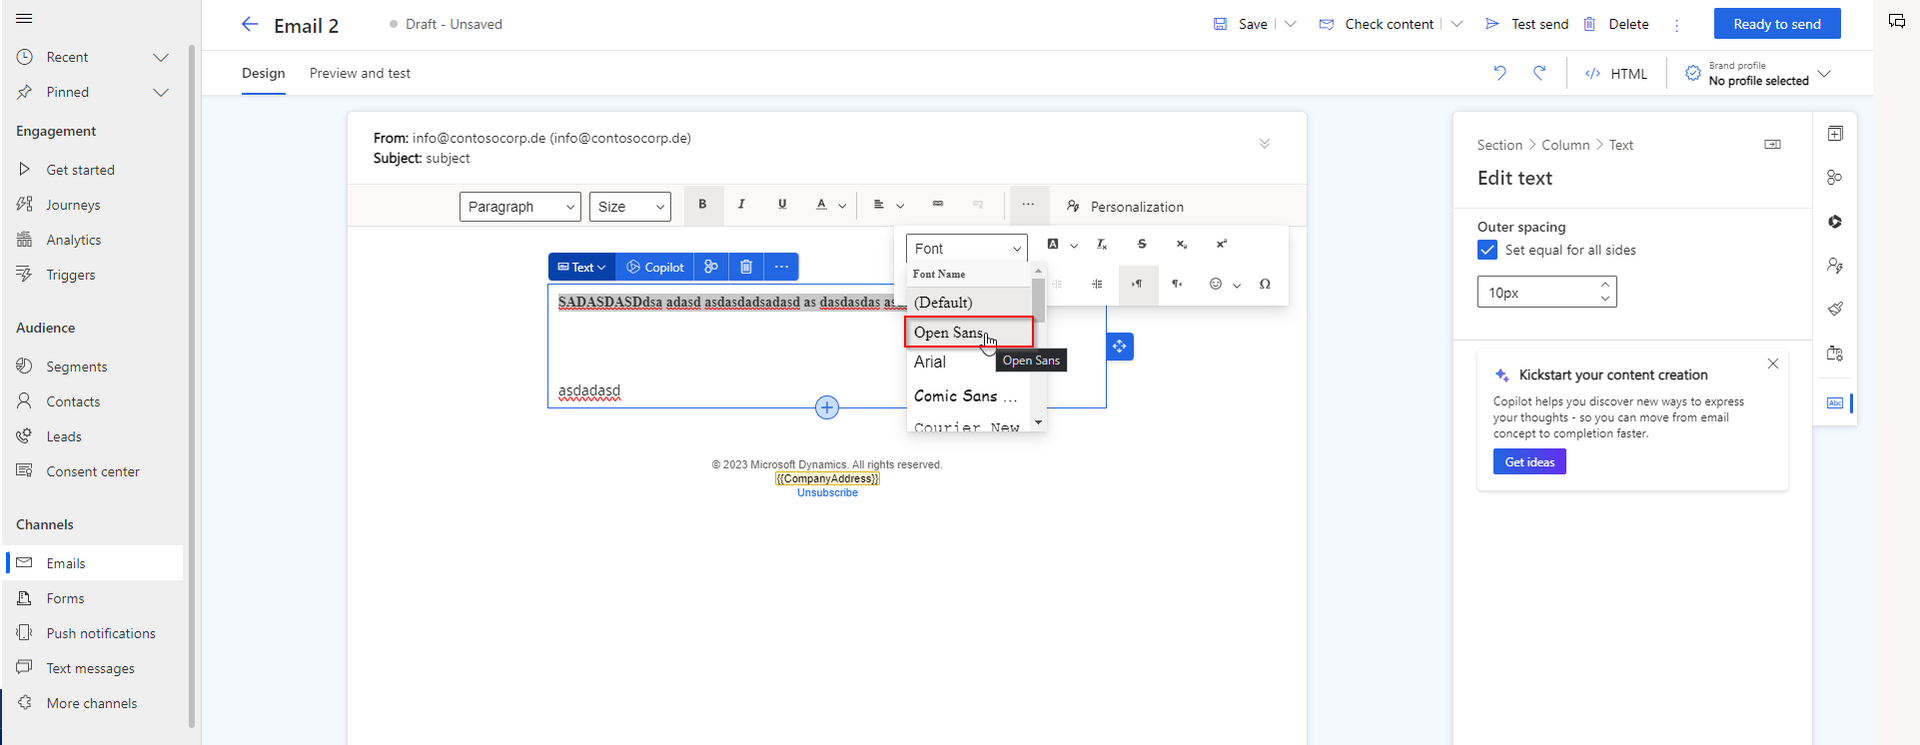This screenshot has width=1920, height=745.
Task: Expand the Brand profile dropdown
Action: pos(1825,73)
